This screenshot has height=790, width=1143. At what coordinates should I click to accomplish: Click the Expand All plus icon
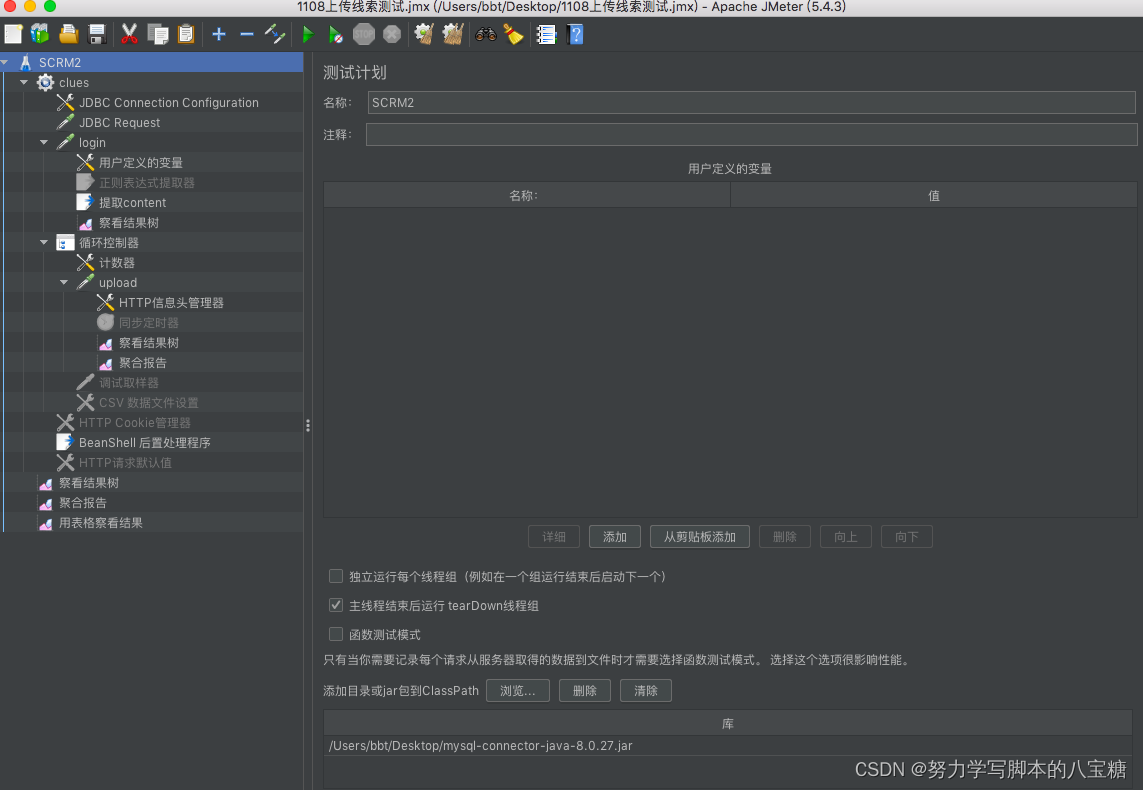coord(219,34)
